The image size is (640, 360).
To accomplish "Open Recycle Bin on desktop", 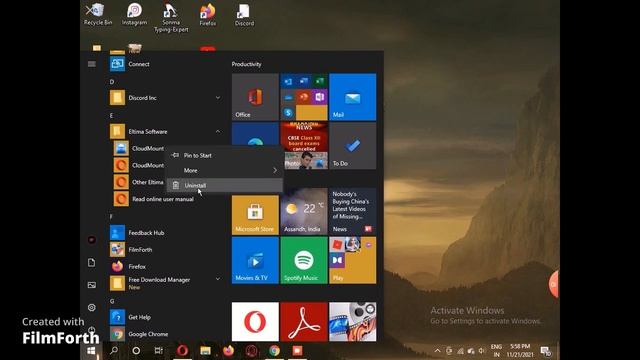I will click(x=98, y=14).
